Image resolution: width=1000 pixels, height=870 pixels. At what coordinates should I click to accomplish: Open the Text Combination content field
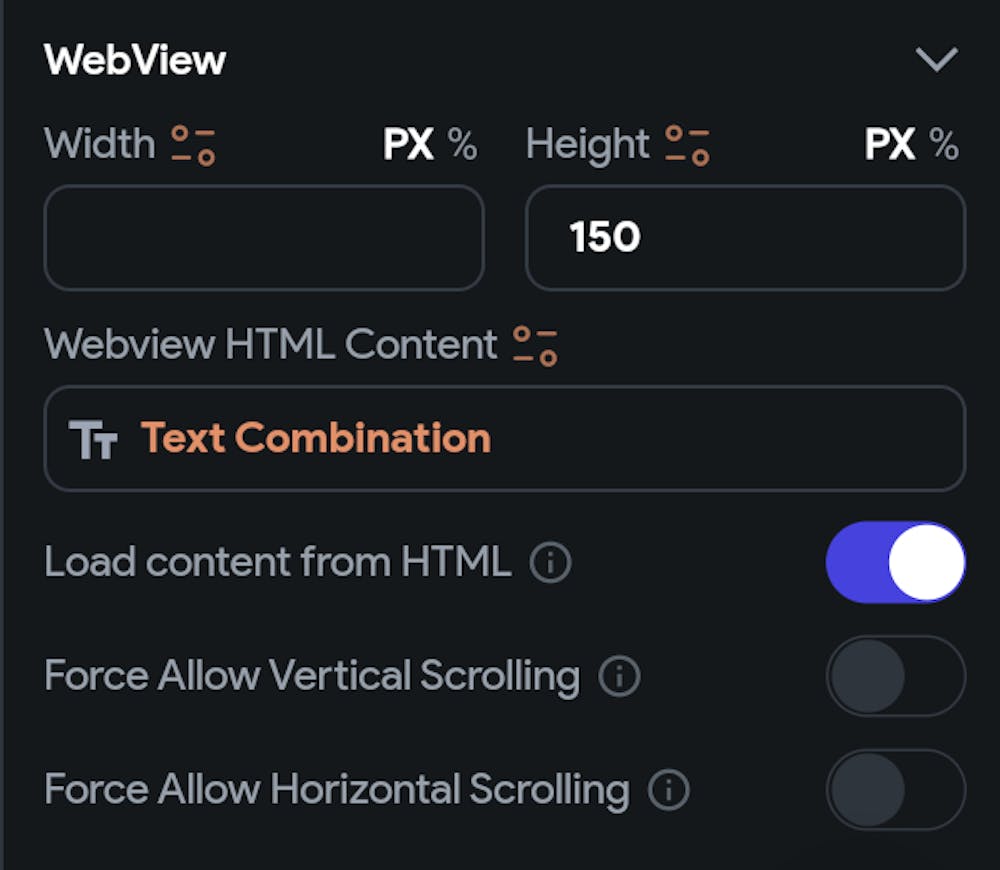click(x=505, y=439)
